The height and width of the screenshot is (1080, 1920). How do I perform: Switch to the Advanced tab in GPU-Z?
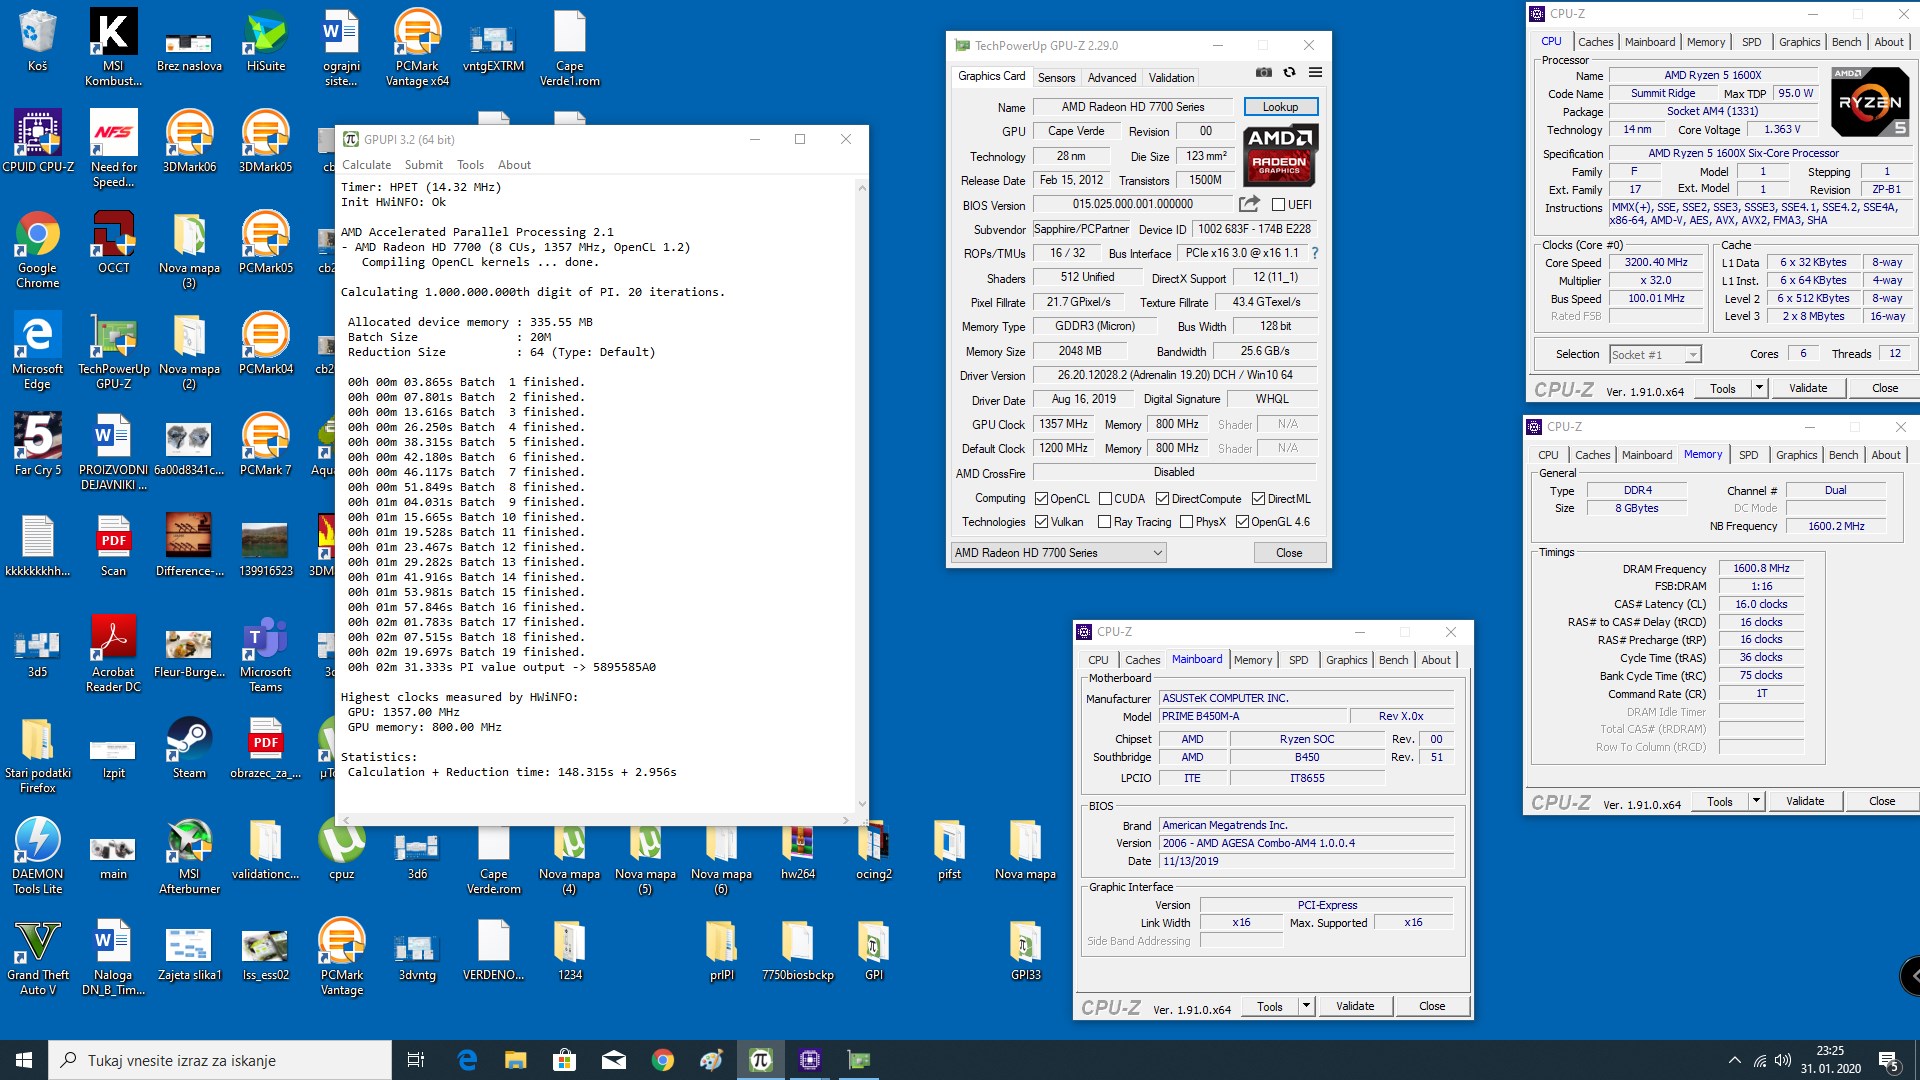point(1112,78)
